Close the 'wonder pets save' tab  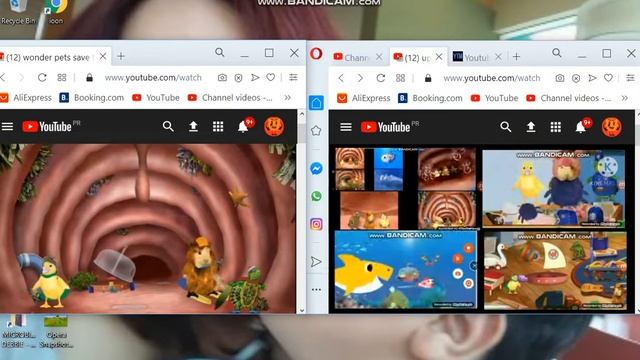click(103, 56)
